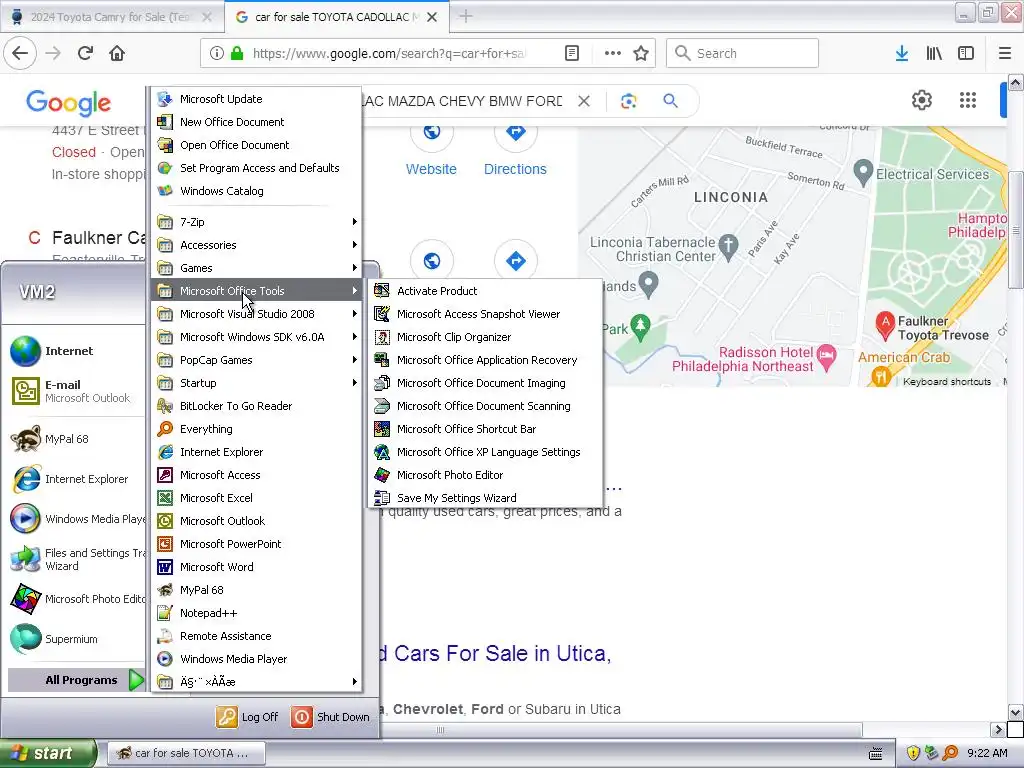Expand Microsoft Visual Studio 2008 folder
The height and width of the screenshot is (768, 1024).
coord(257,314)
